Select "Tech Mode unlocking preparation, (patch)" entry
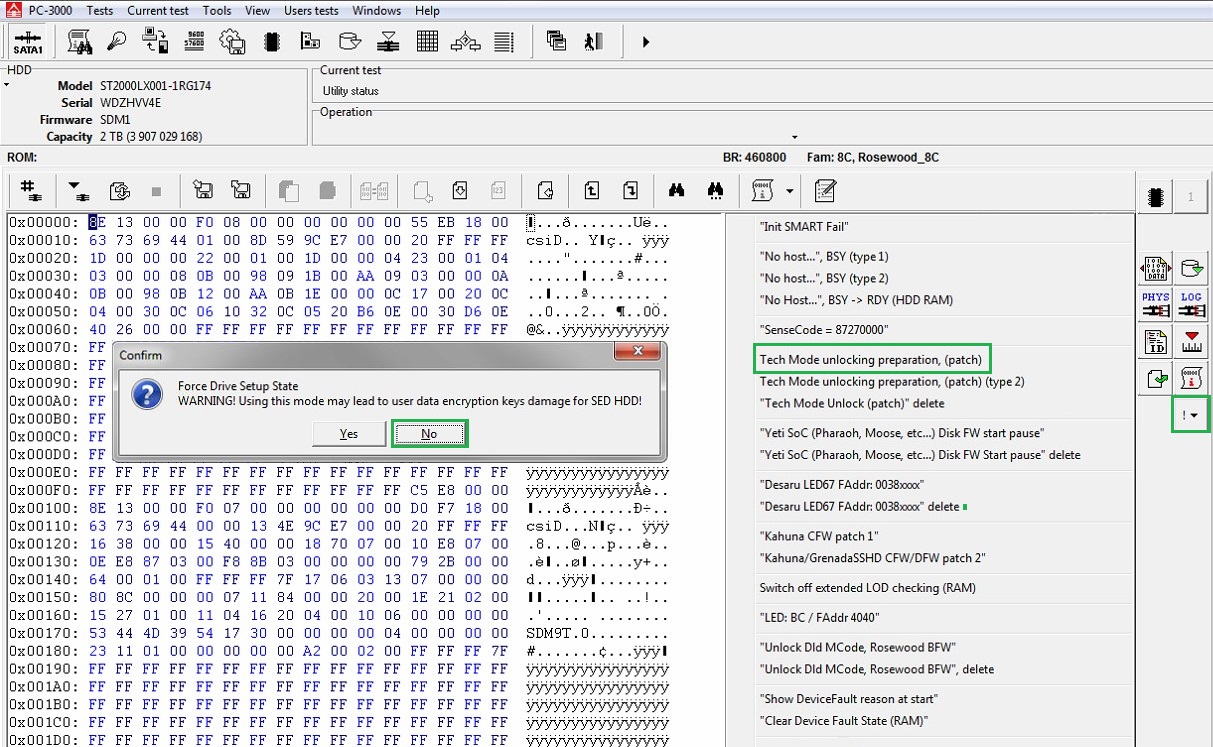 (x=870, y=359)
